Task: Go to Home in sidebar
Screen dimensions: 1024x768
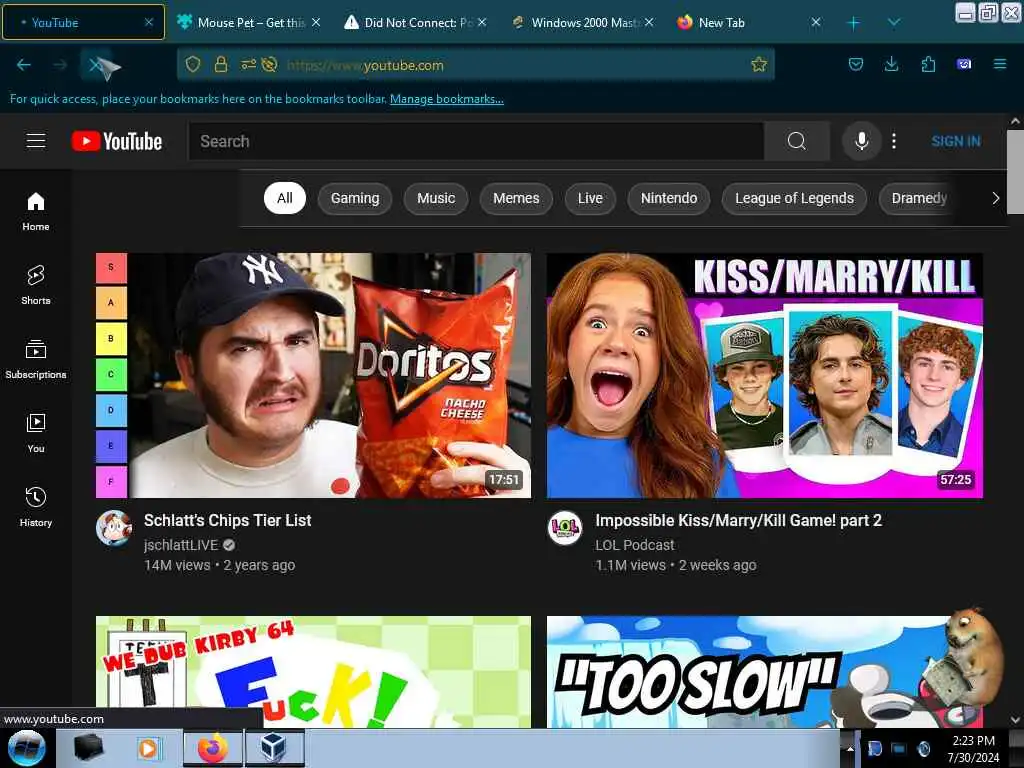Action: 36,212
